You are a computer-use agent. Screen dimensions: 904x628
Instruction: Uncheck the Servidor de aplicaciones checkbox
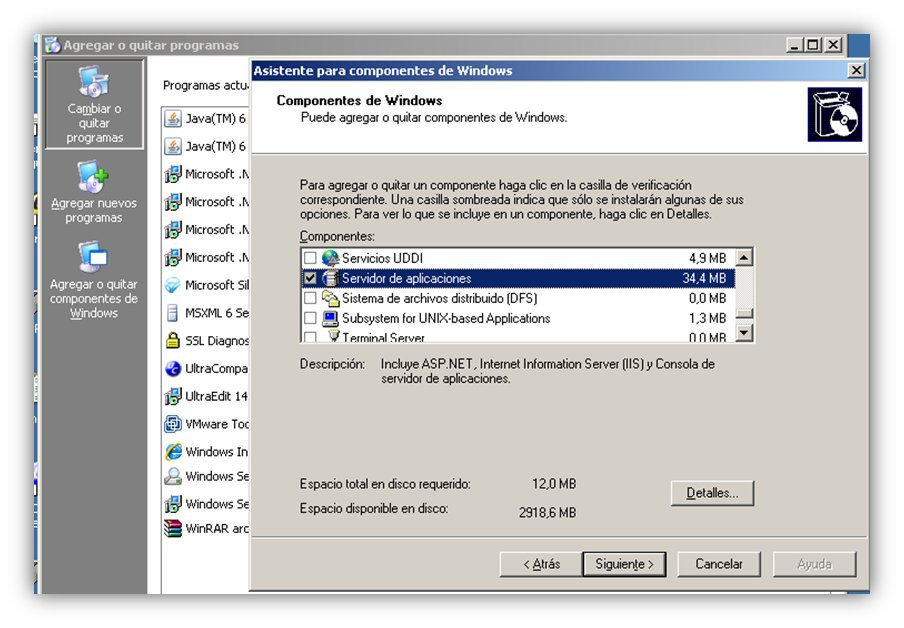click(310, 278)
